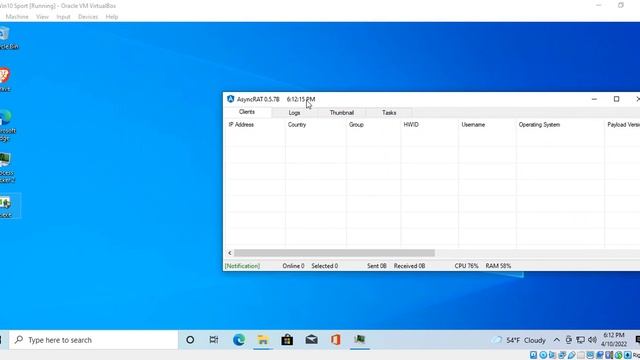Switch to the Tasks tab
Screen dimensions: 640x360
pyautogui.click(x=389, y=113)
